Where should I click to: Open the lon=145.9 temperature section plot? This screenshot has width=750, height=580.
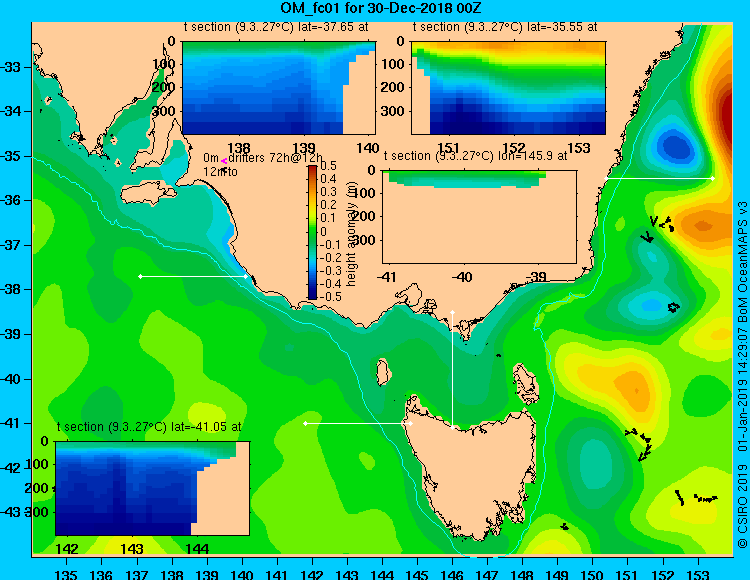479,216
